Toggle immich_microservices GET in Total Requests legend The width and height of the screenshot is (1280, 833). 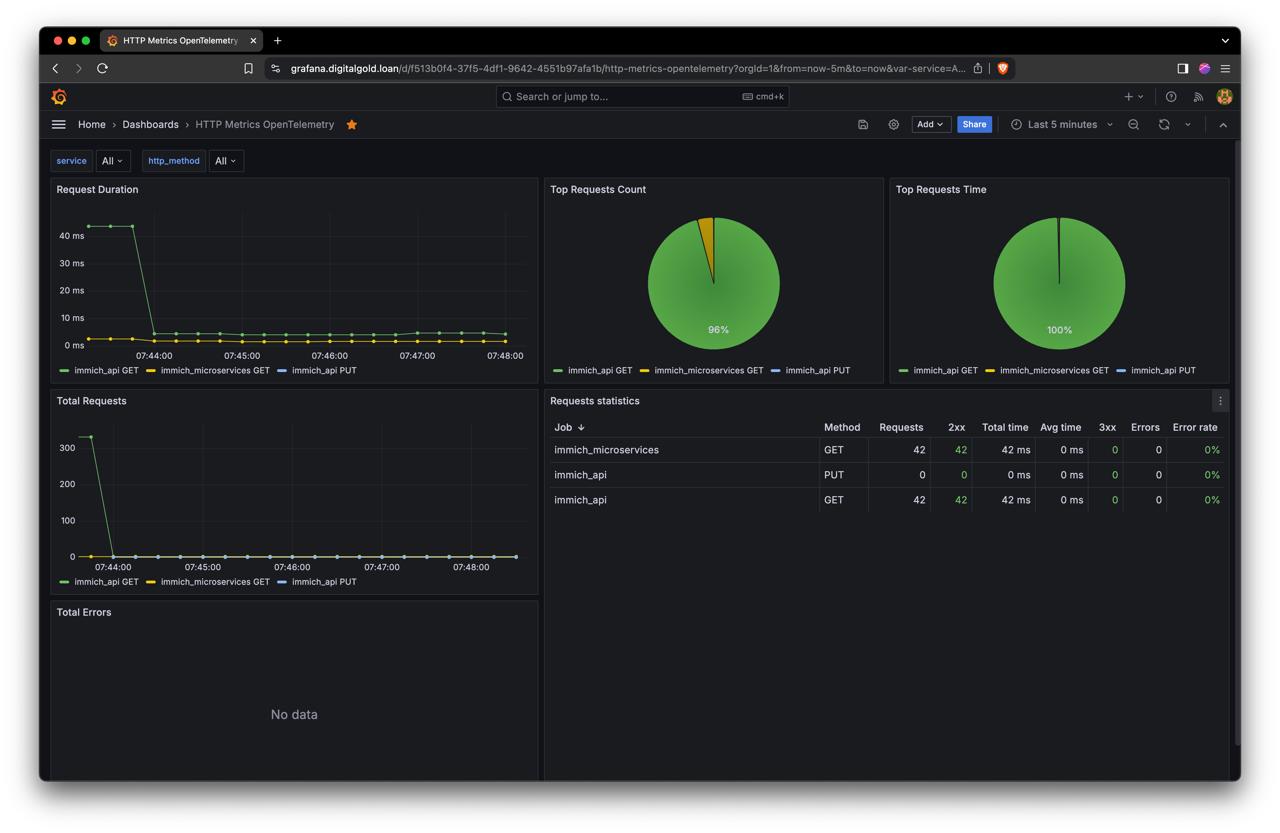pos(215,582)
